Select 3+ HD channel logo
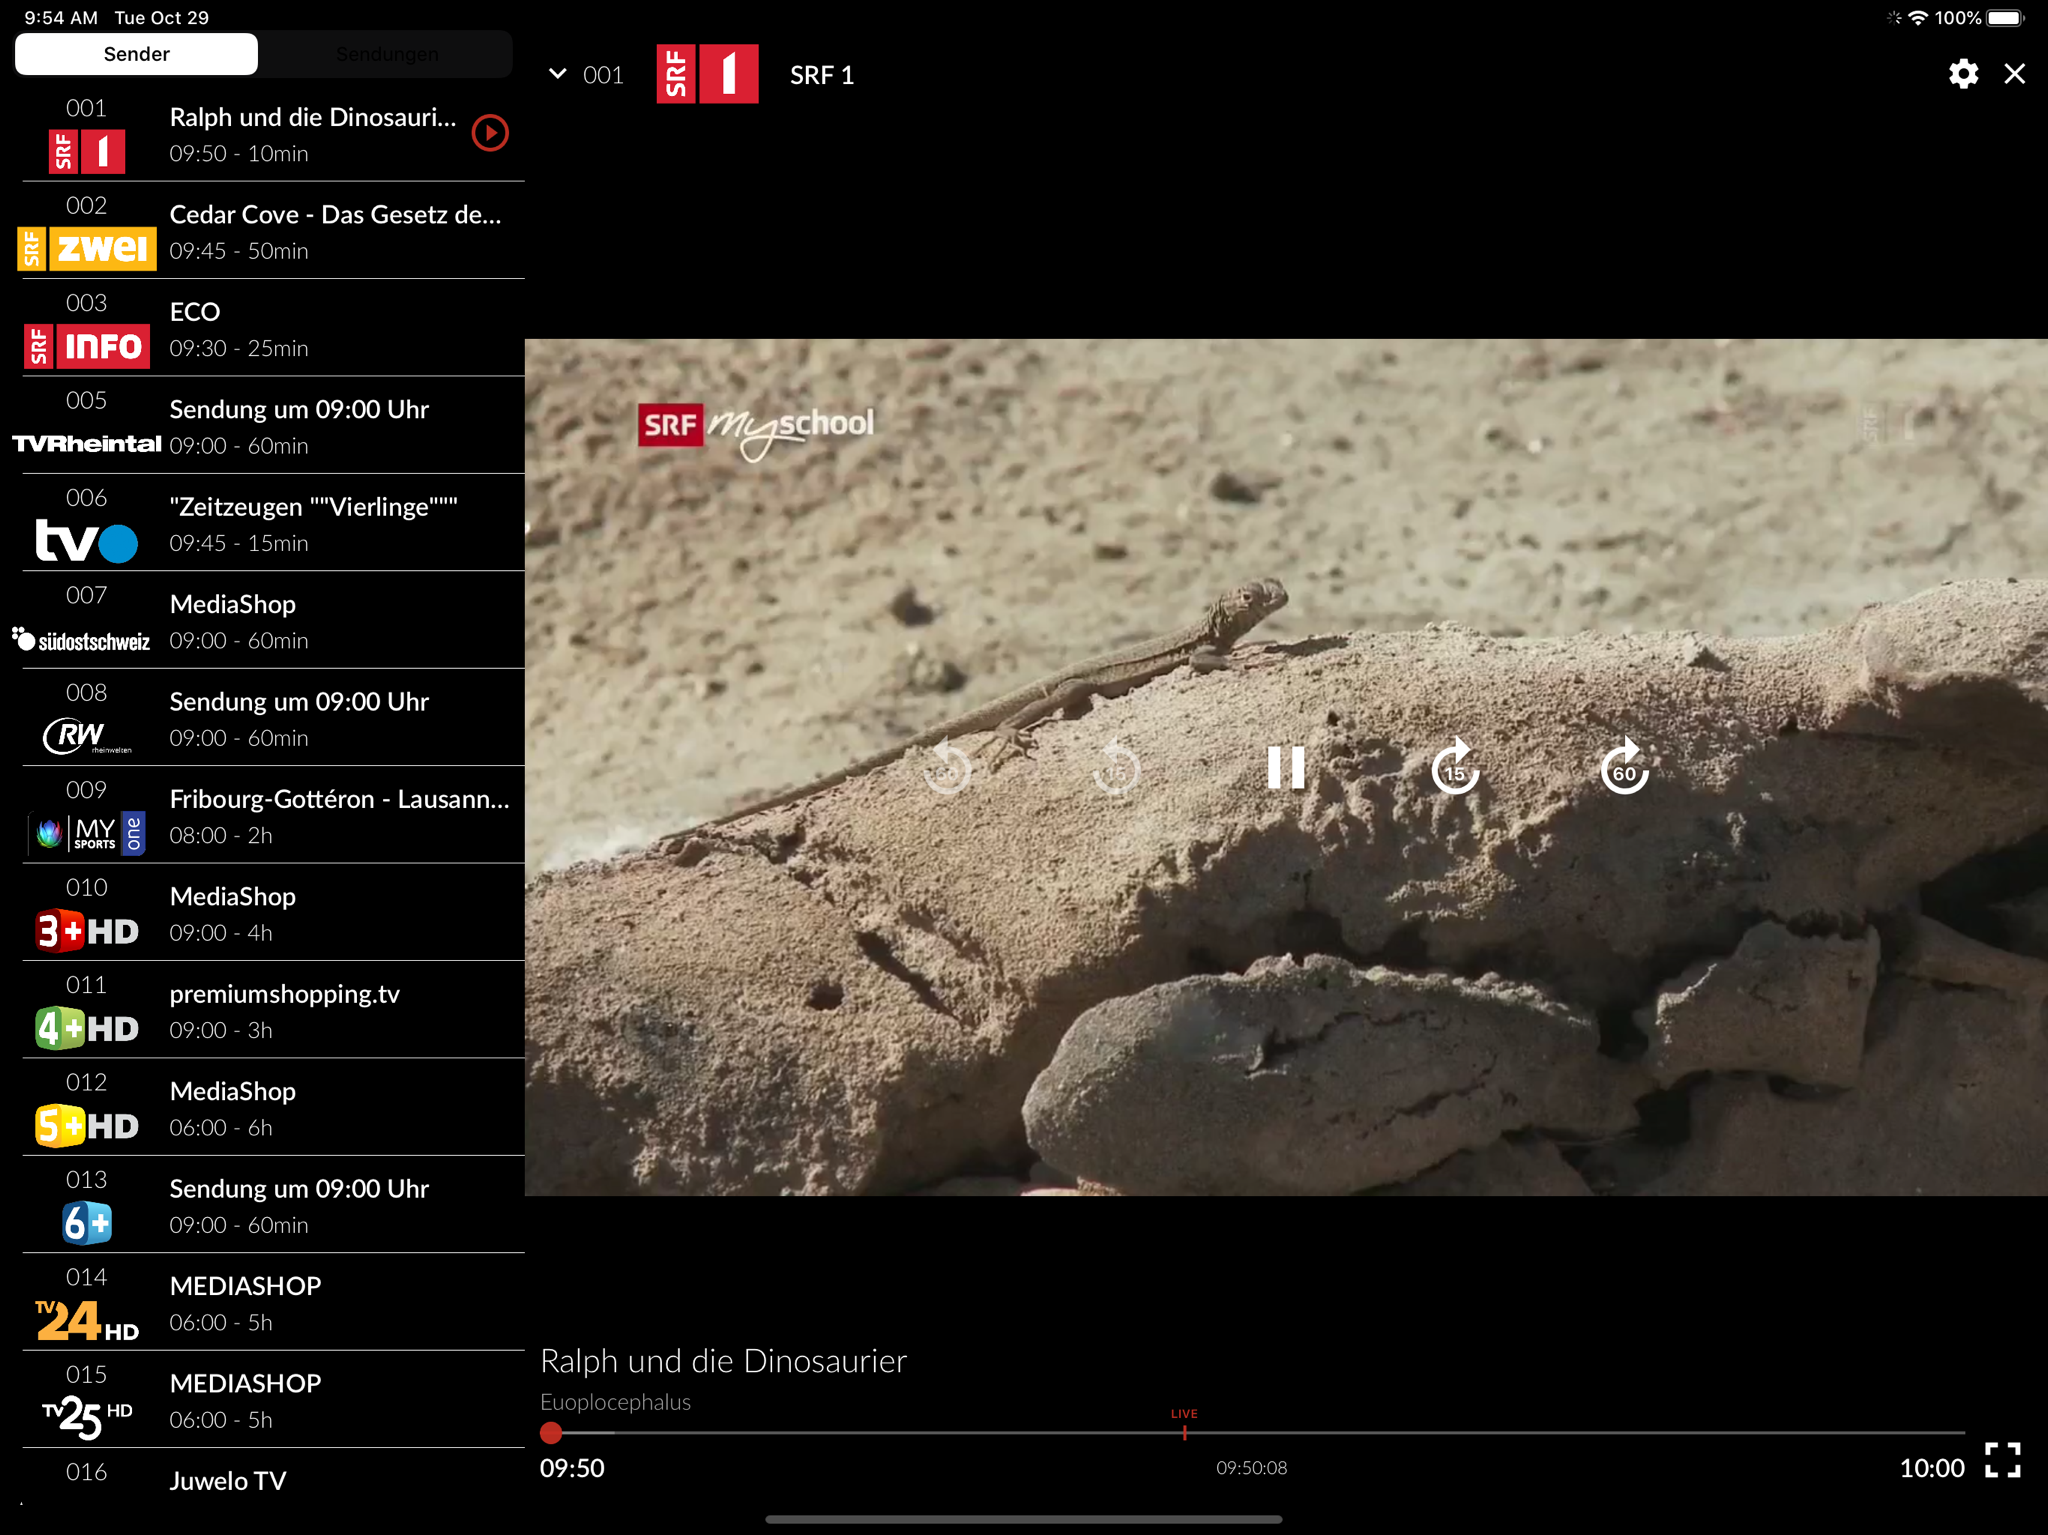 pyautogui.click(x=87, y=931)
